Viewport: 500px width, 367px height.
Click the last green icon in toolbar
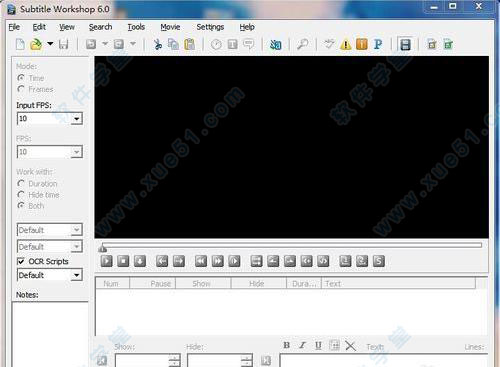click(448, 44)
